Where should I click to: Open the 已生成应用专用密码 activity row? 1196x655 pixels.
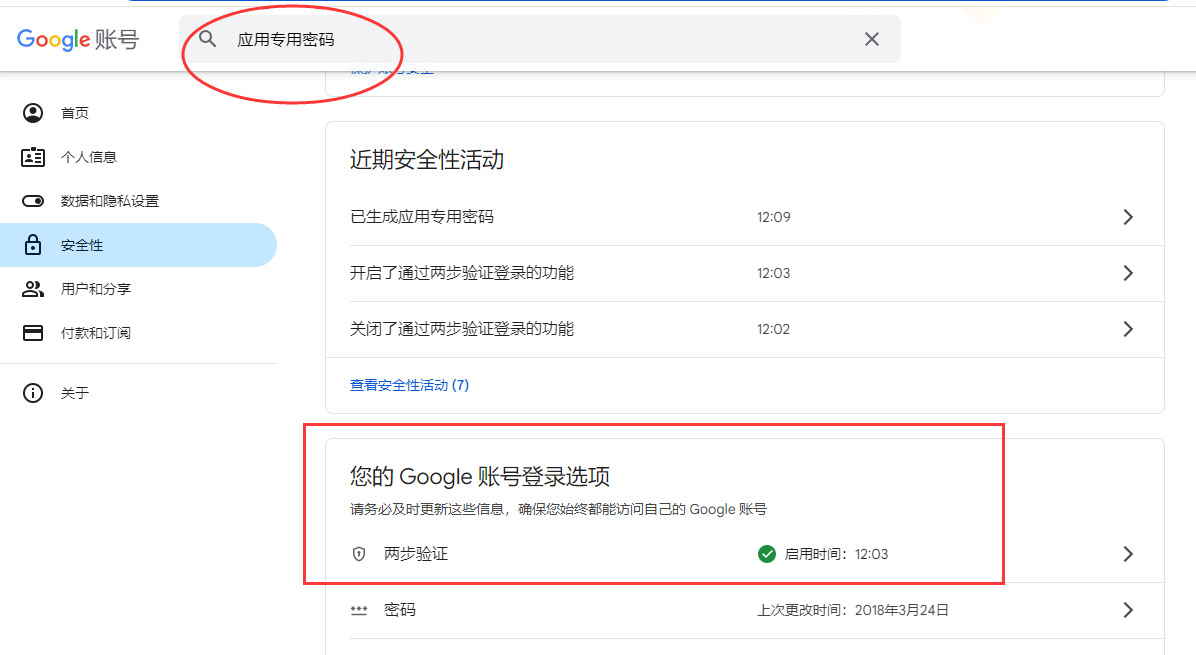[x=744, y=217]
